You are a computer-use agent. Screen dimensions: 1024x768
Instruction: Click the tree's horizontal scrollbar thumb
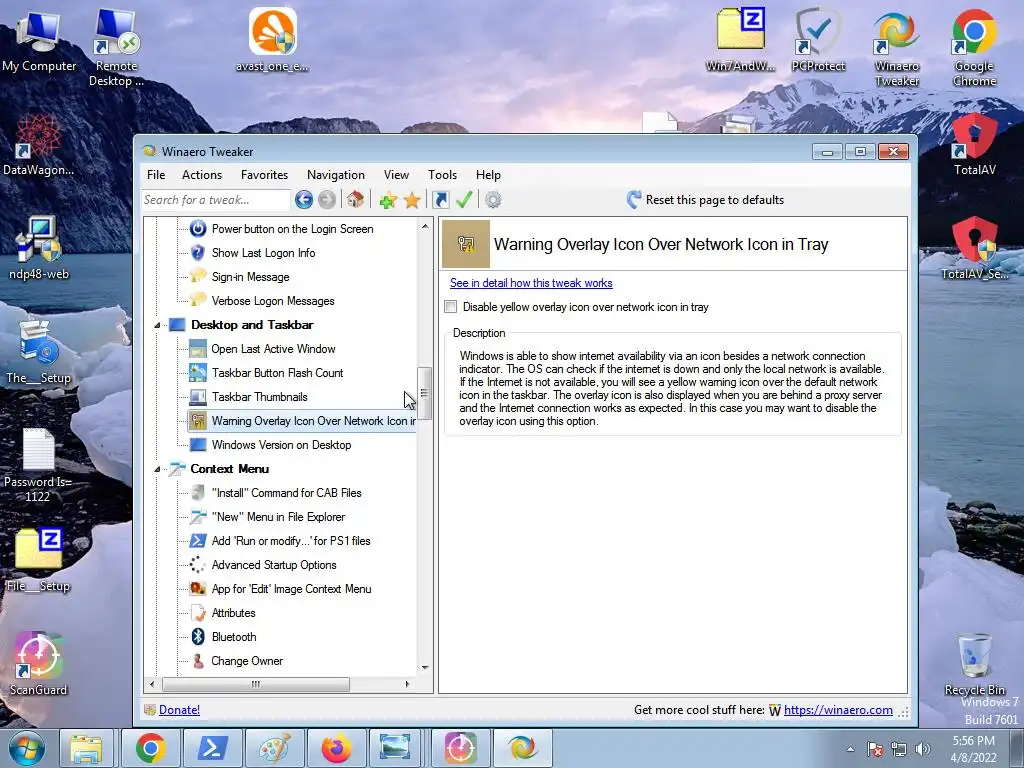pyautogui.click(x=255, y=684)
